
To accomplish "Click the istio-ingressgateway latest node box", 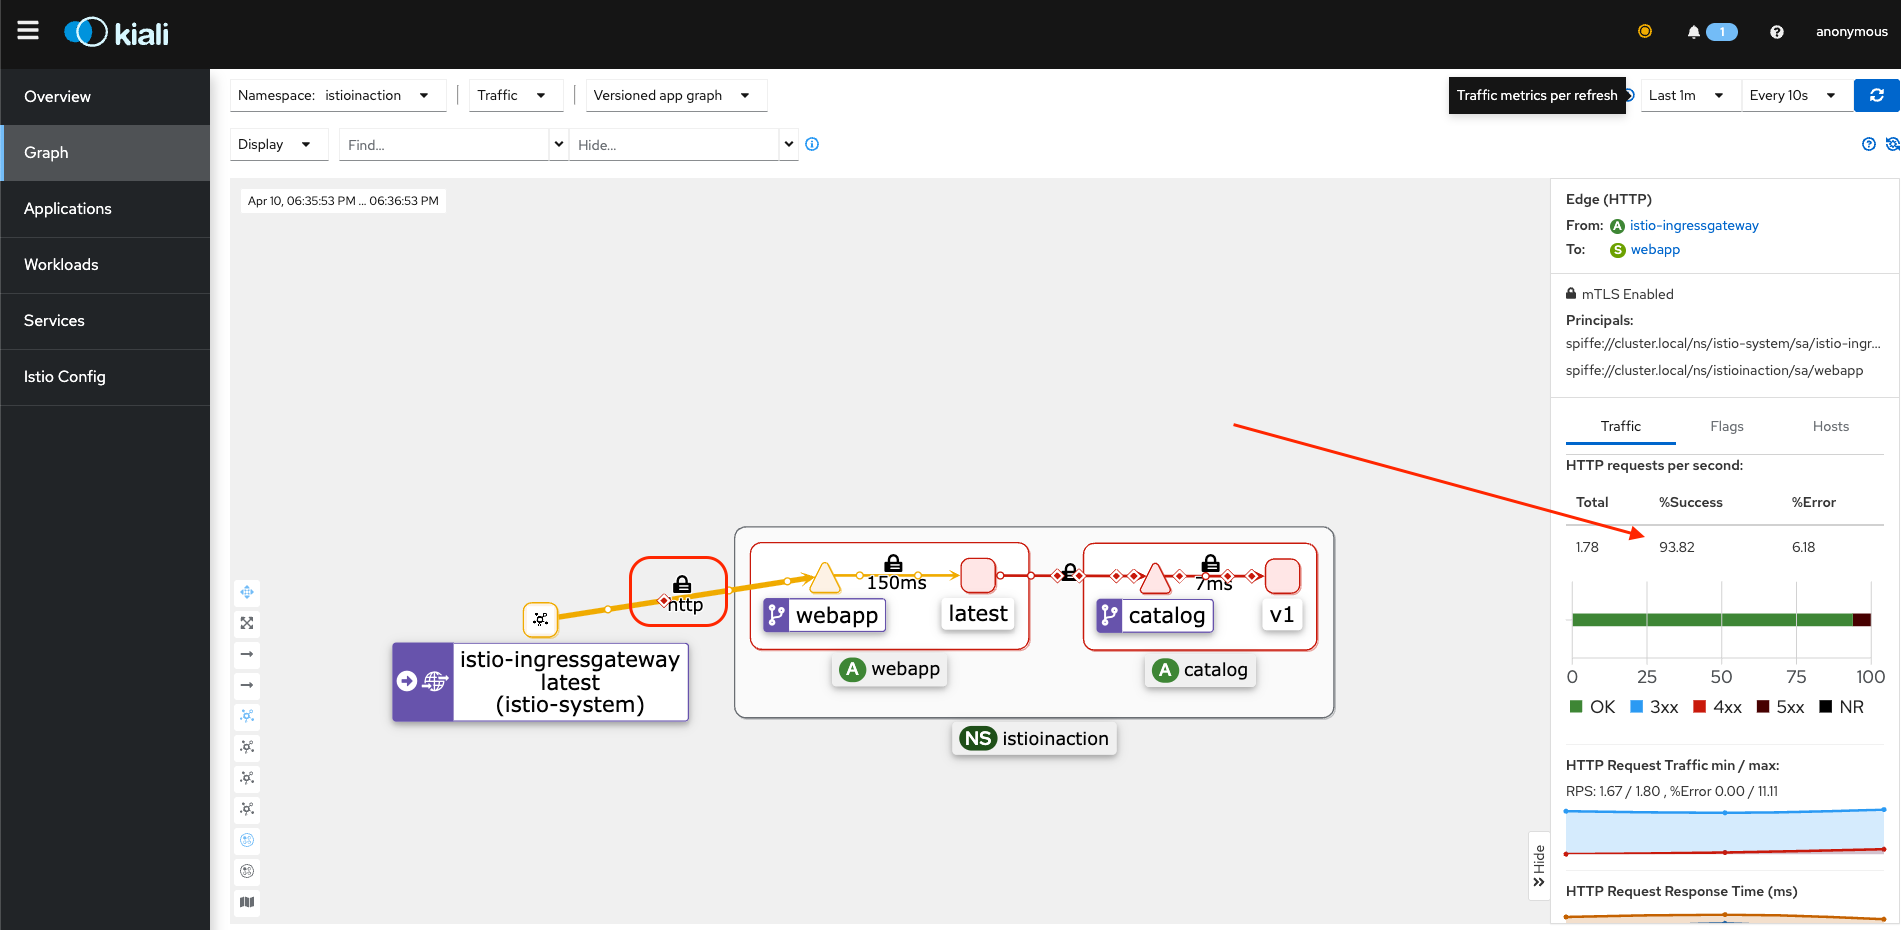I will pos(540,682).
